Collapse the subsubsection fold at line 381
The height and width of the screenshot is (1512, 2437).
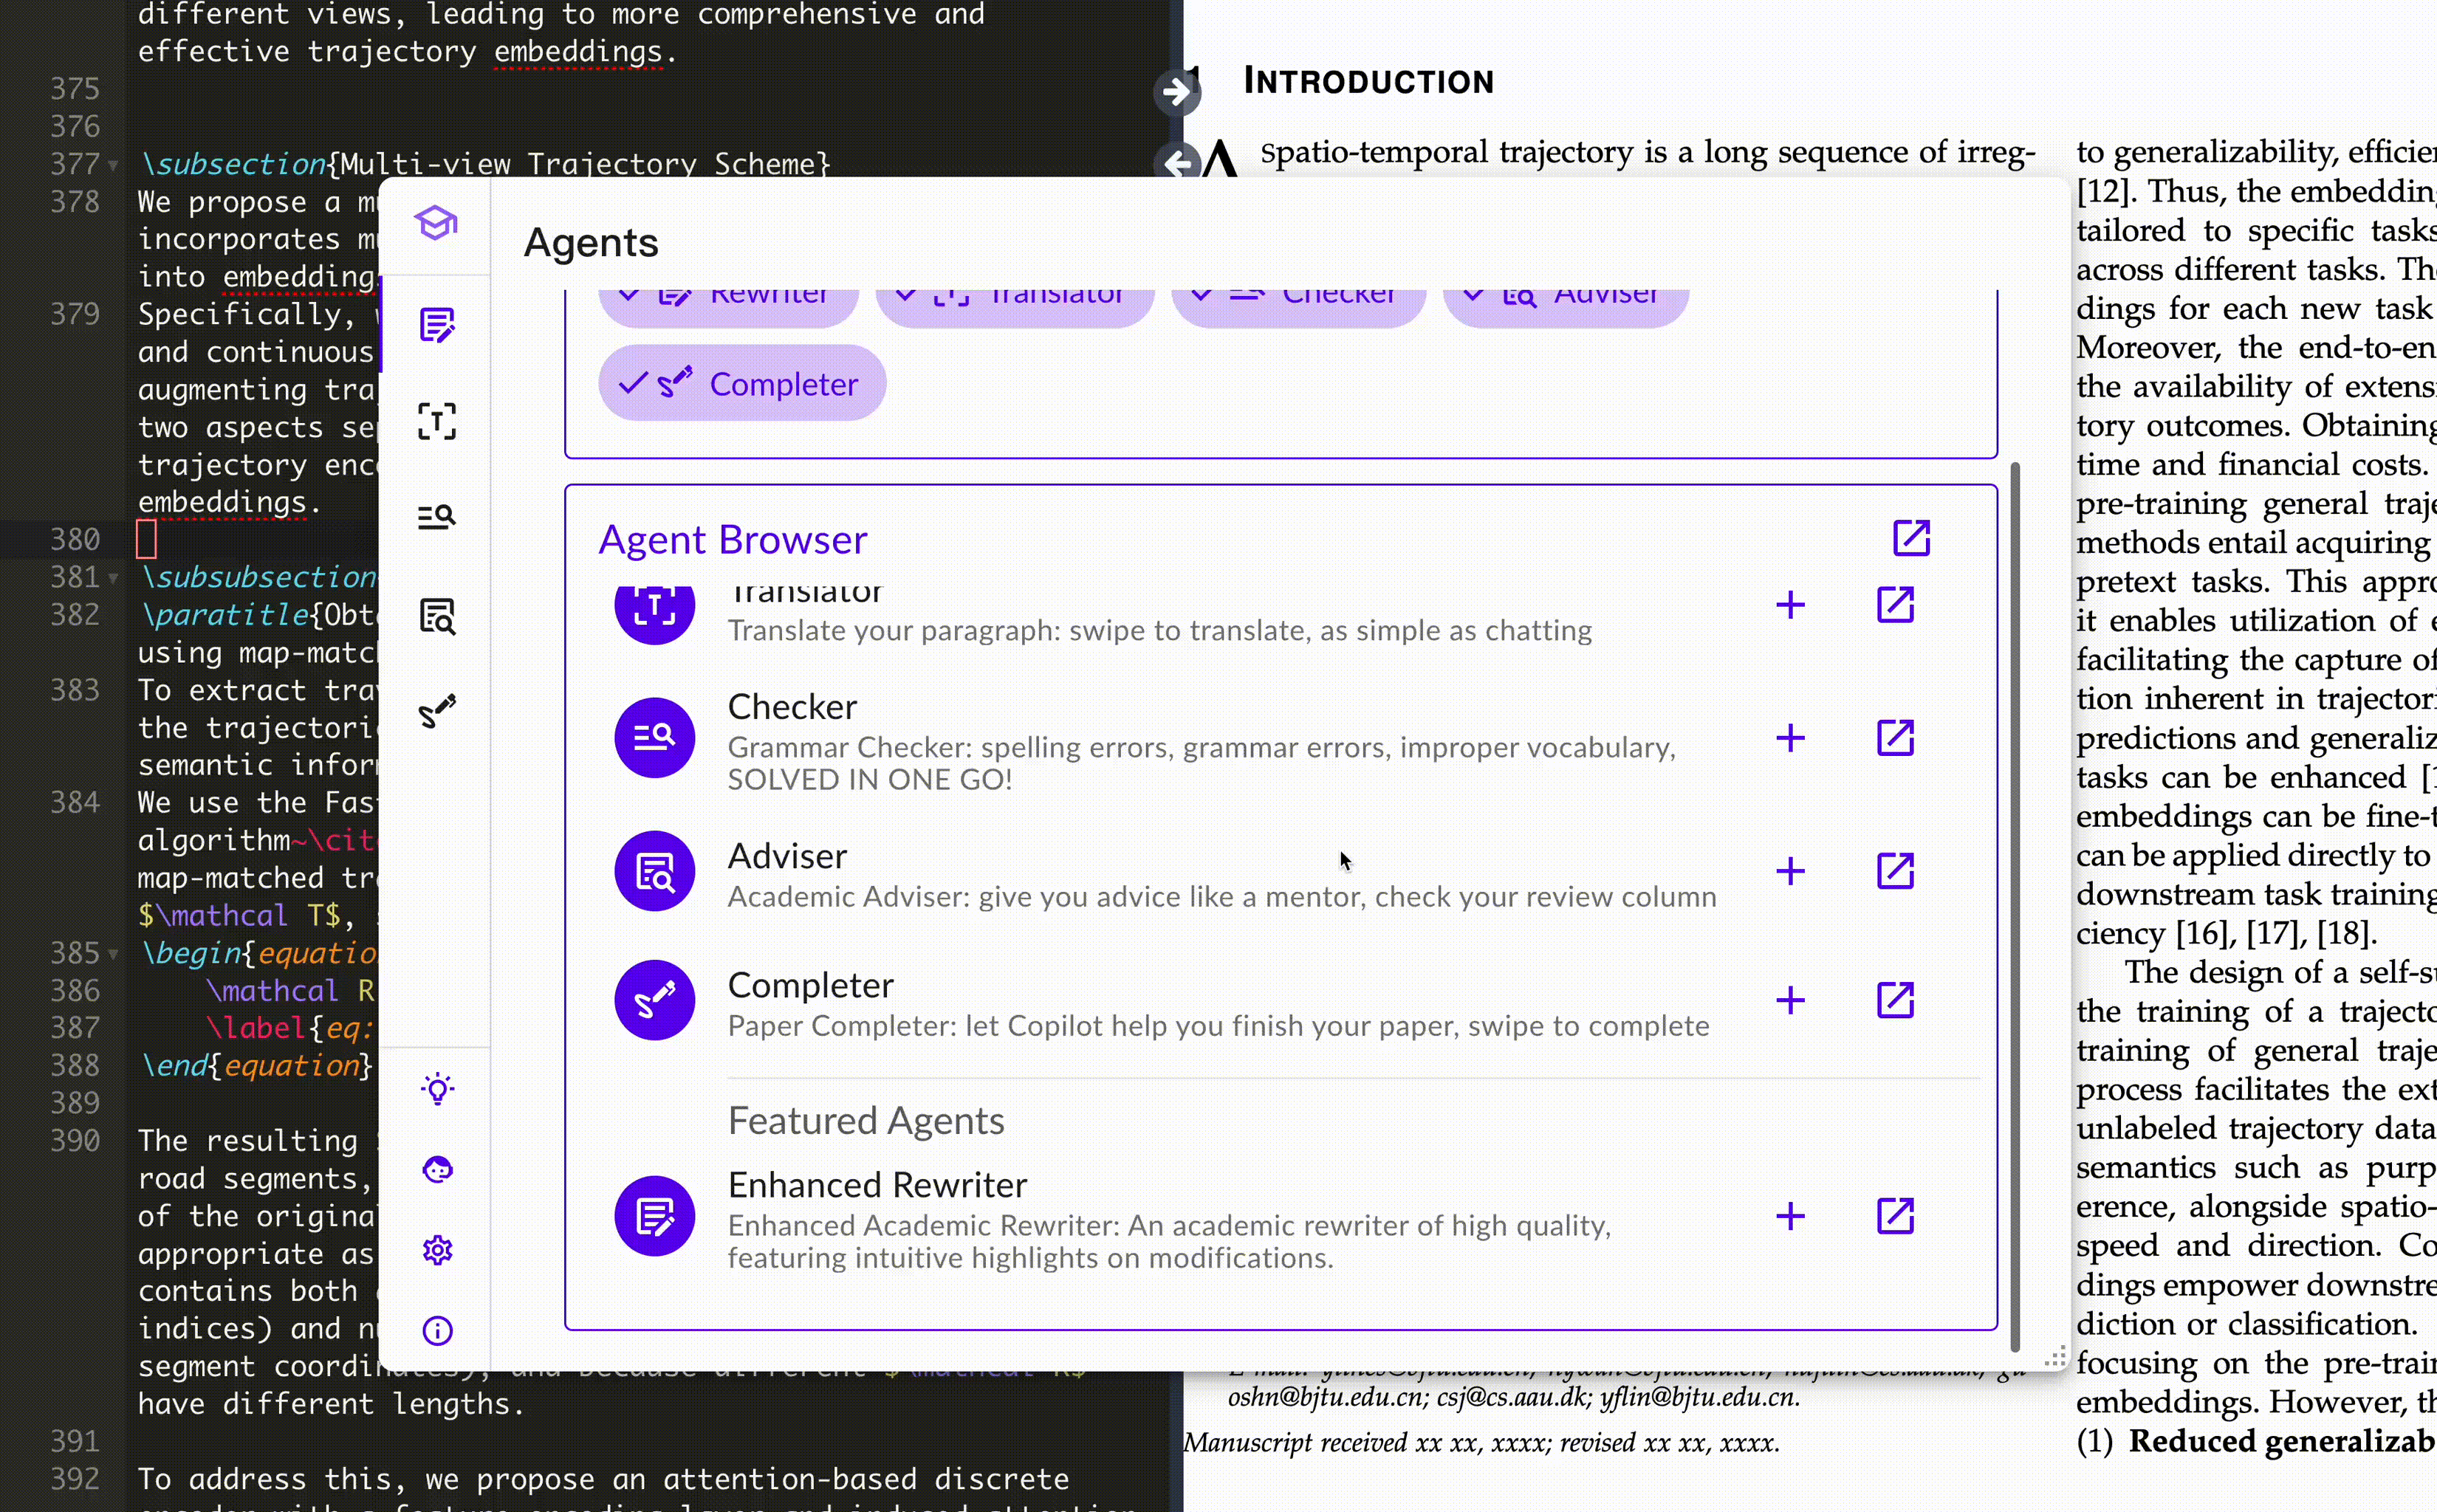(113, 578)
